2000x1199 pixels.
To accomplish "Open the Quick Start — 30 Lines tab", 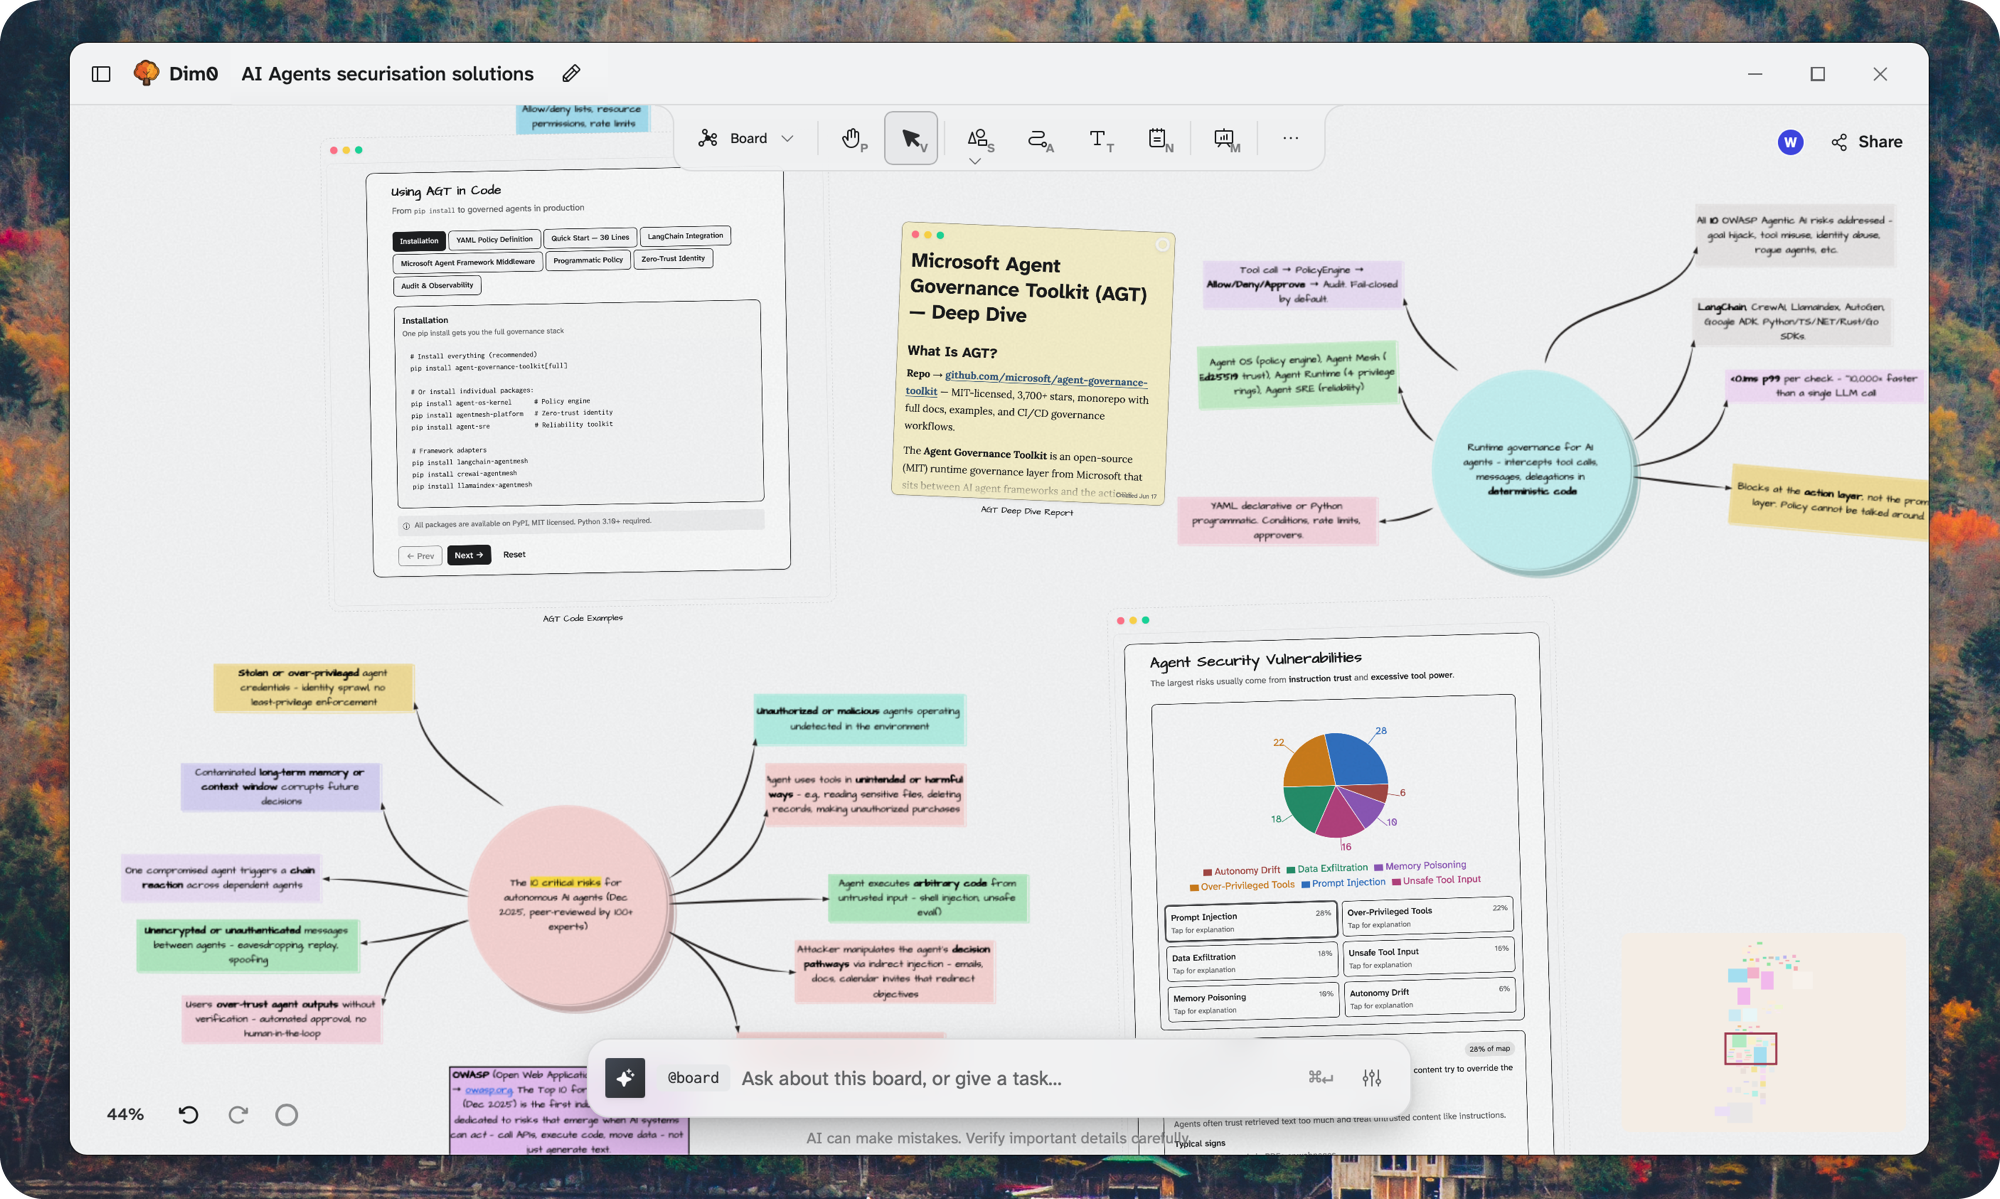I will coord(590,238).
